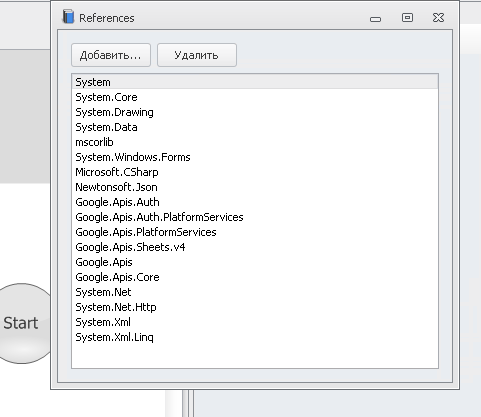Select System.Core in the list
The width and height of the screenshot is (481, 417).
[255, 97]
